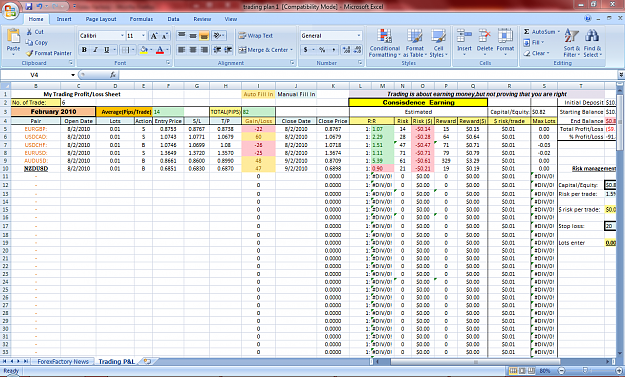
Task: Apply middle vertical alignment
Action: pos(193,35)
